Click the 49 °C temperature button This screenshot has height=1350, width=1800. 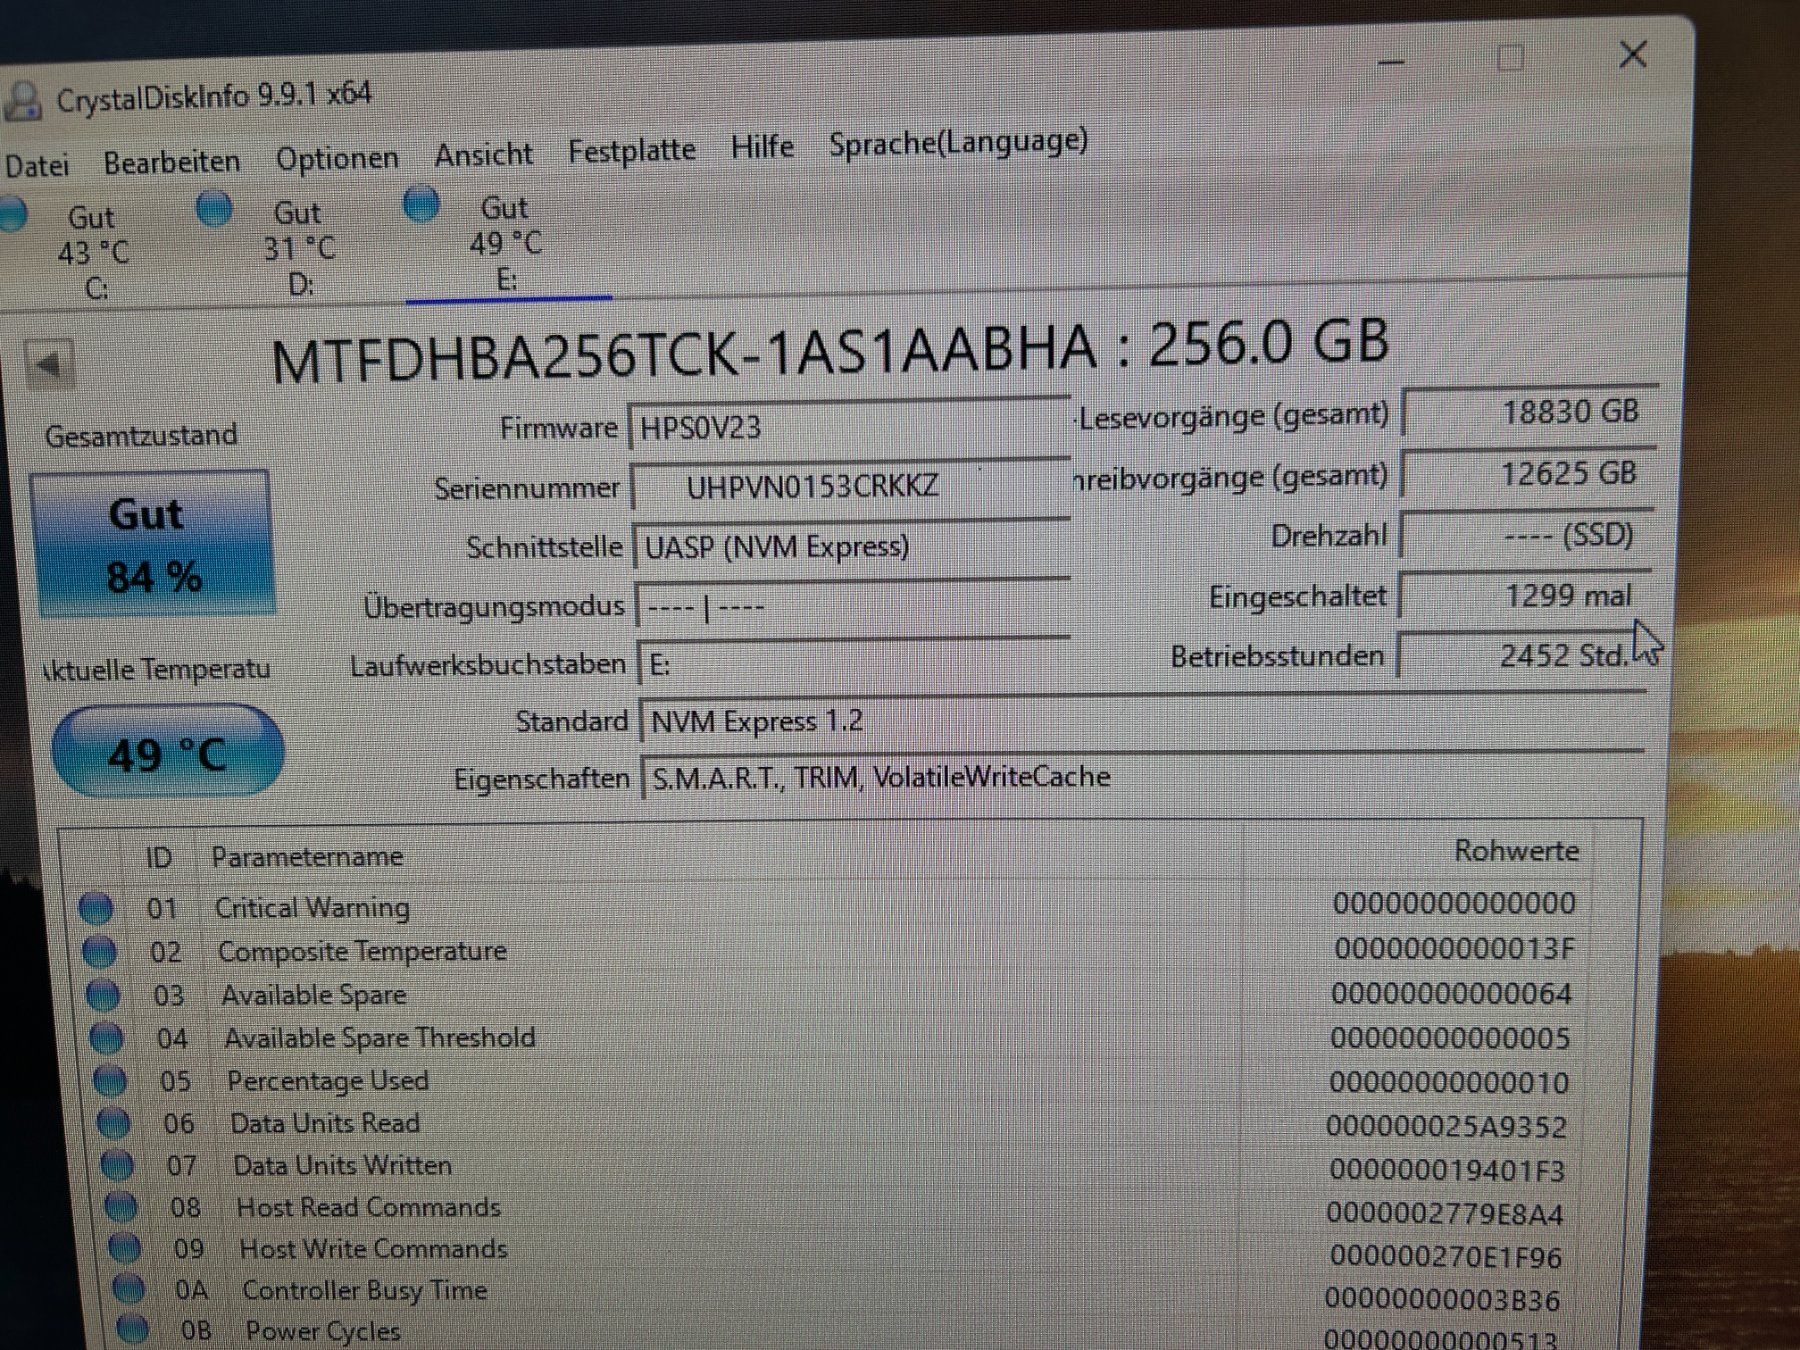167,752
